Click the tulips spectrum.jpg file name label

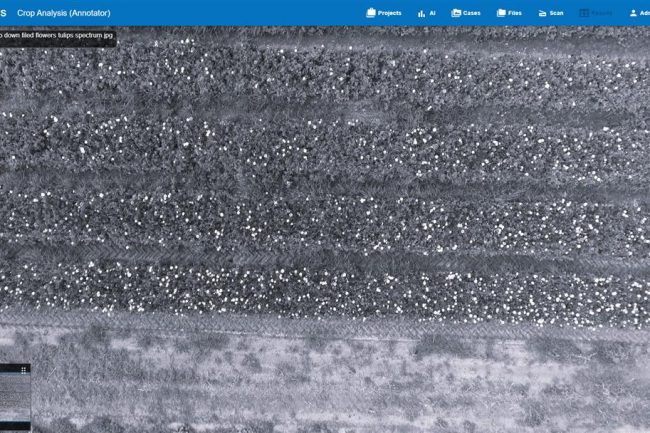click(x=55, y=36)
